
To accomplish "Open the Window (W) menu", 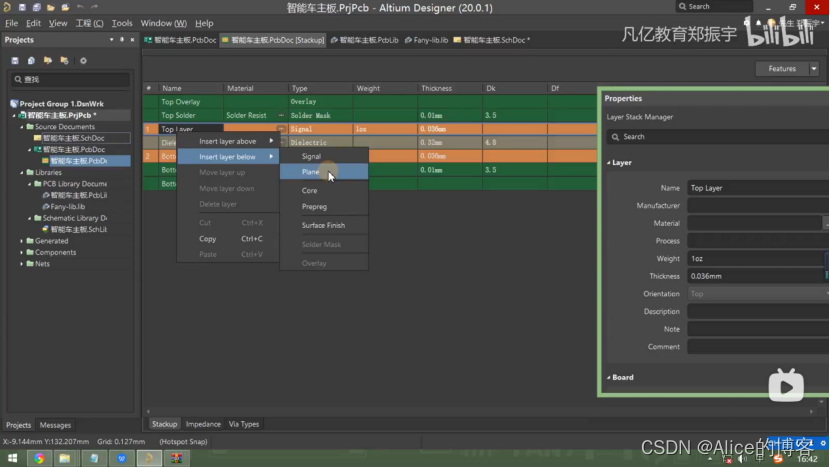I will point(163,23).
